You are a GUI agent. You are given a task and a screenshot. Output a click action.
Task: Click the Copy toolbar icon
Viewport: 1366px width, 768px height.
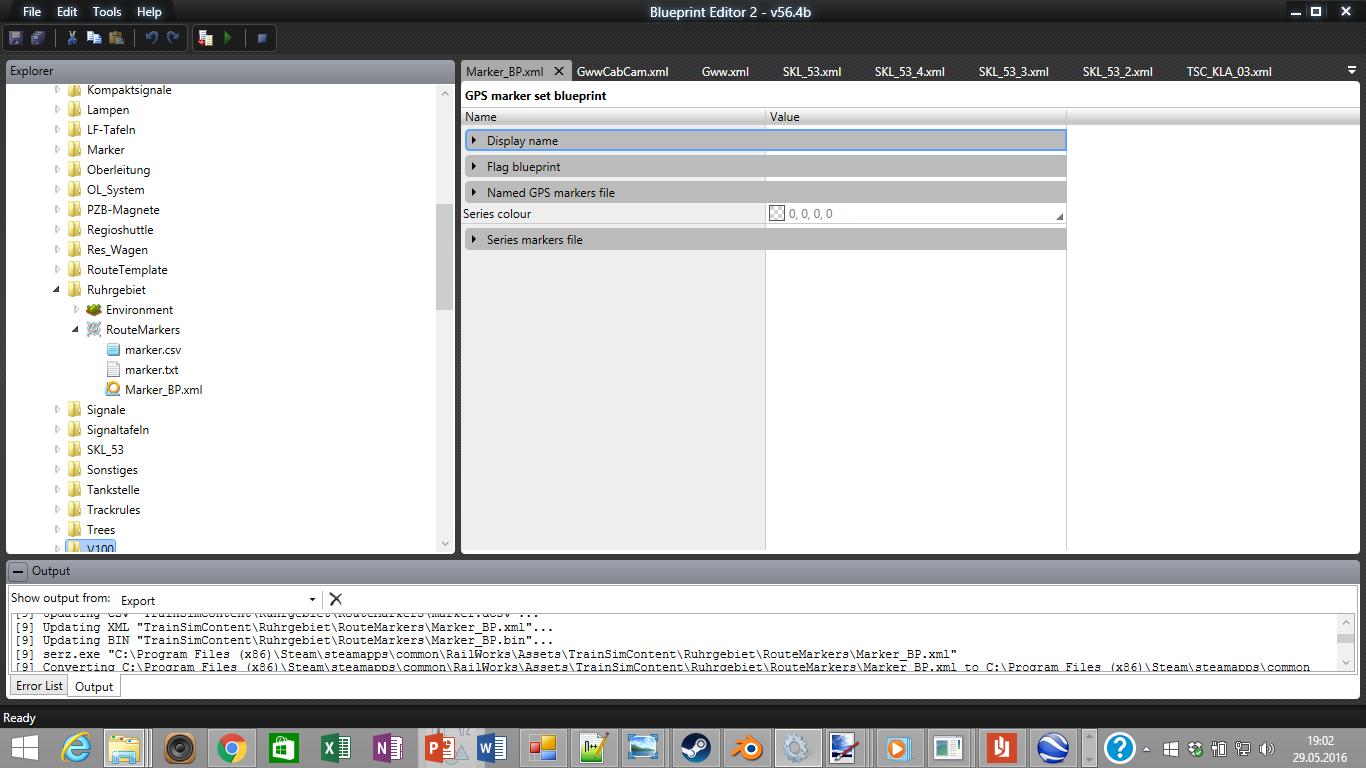pyautogui.click(x=94, y=38)
